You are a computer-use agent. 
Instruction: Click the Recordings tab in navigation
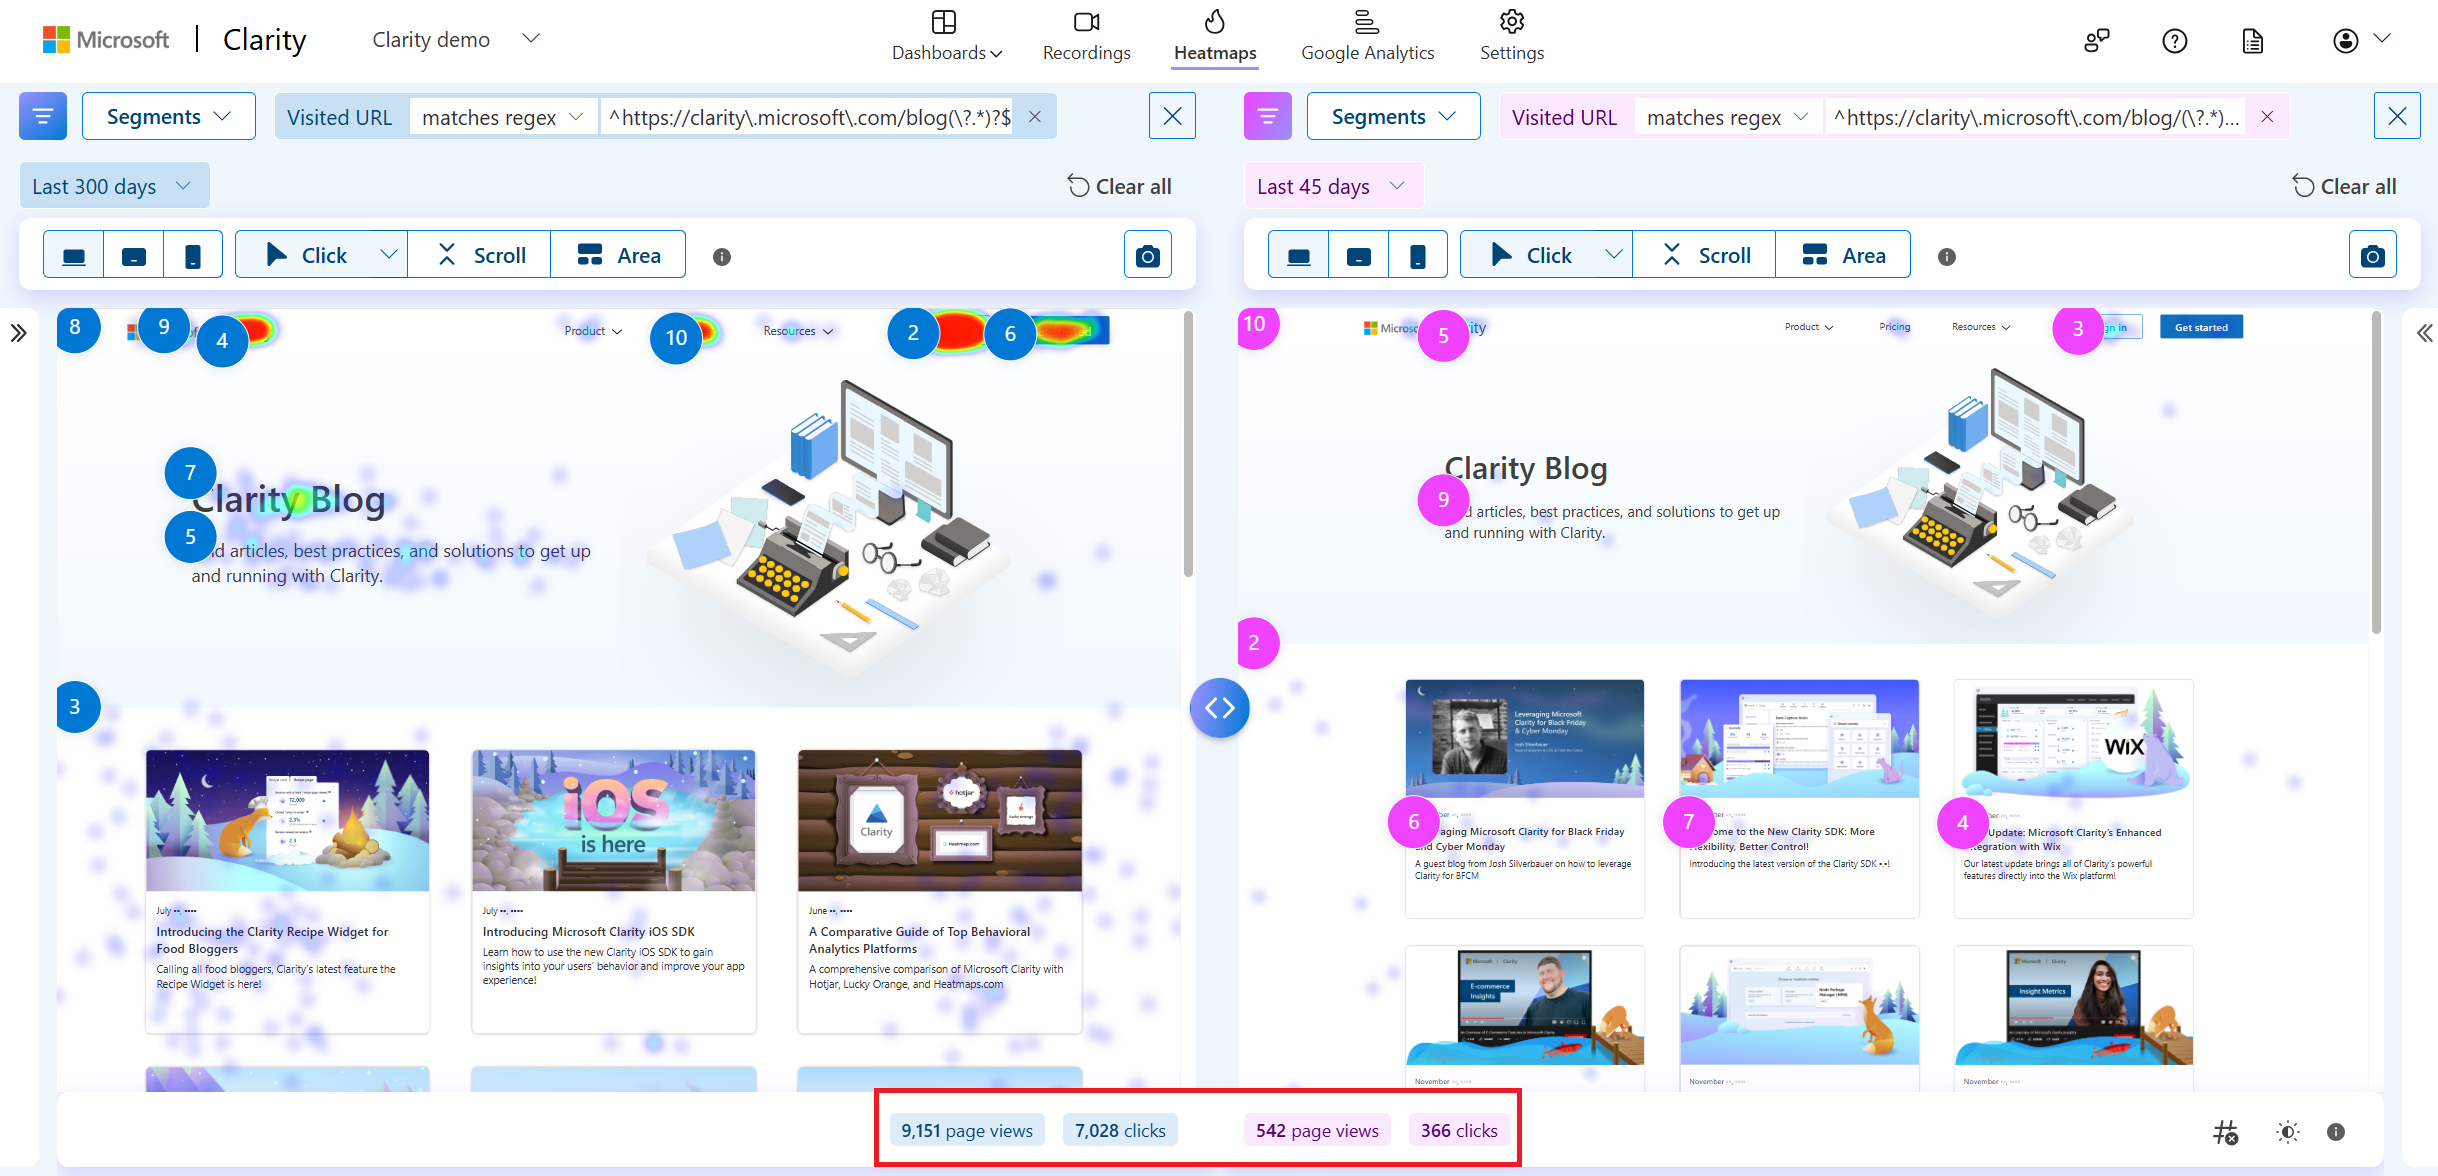[x=1085, y=36]
